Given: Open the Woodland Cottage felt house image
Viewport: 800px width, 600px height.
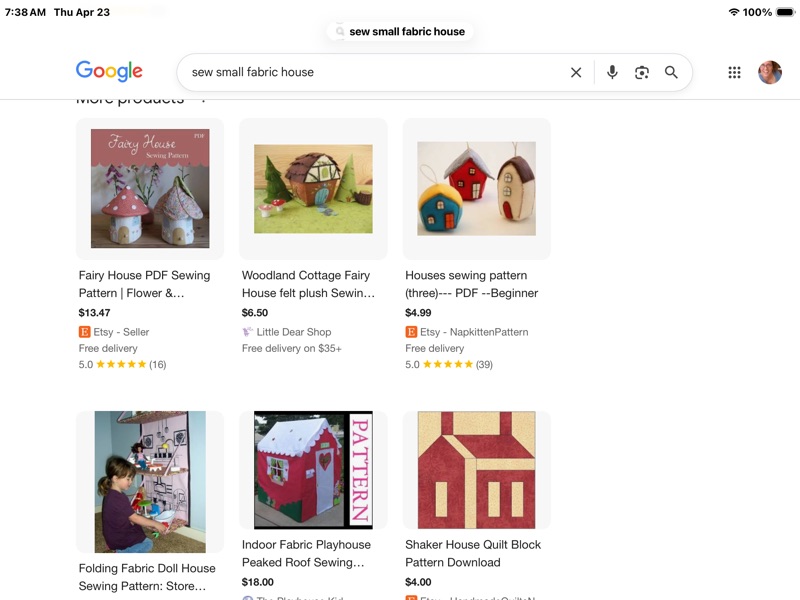Looking at the screenshot, I should click(x=313, y=189).
